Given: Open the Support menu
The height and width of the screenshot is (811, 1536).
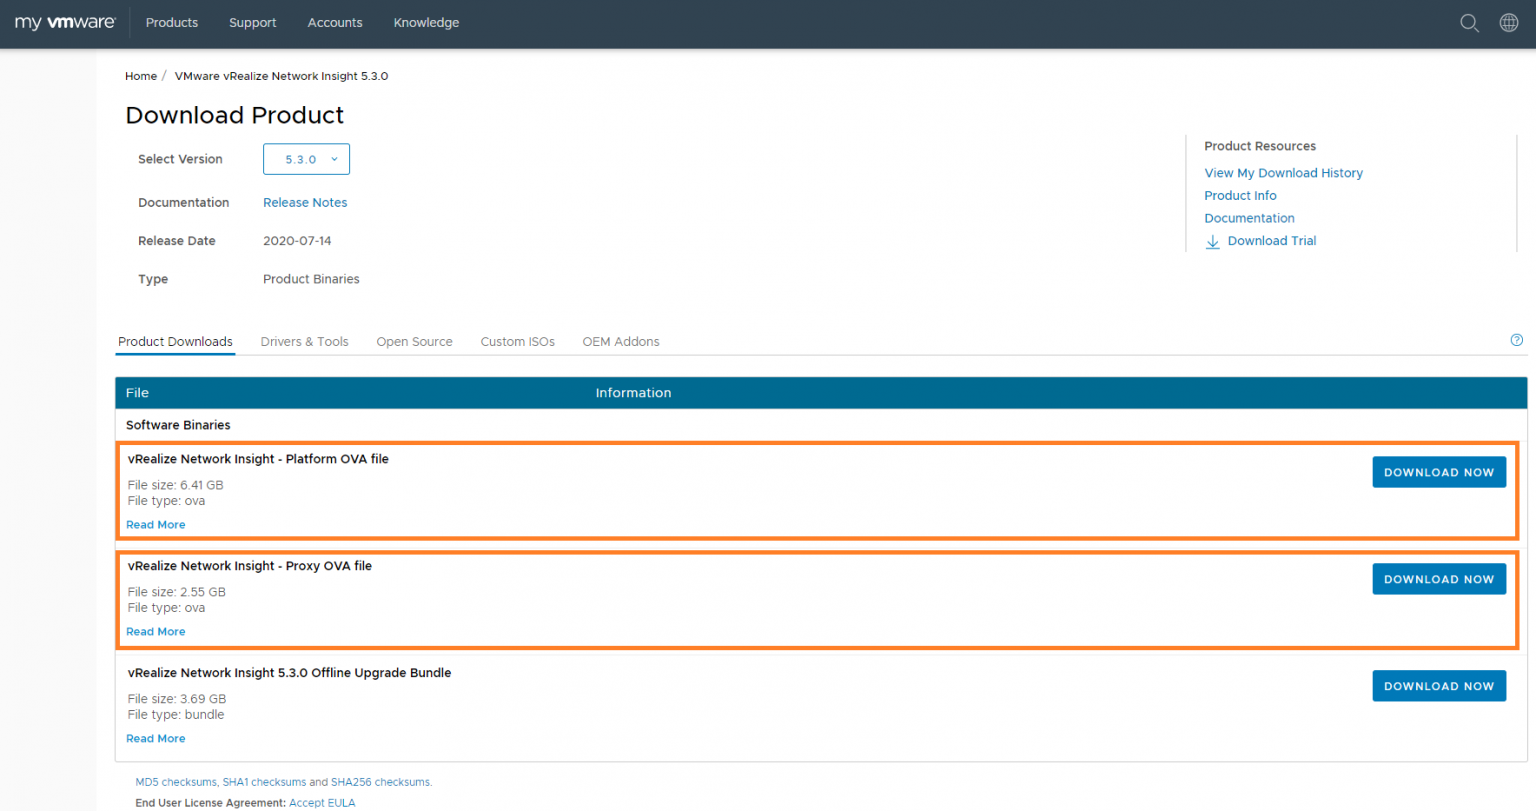Looking at the screenshot, I should pos(252,22).
